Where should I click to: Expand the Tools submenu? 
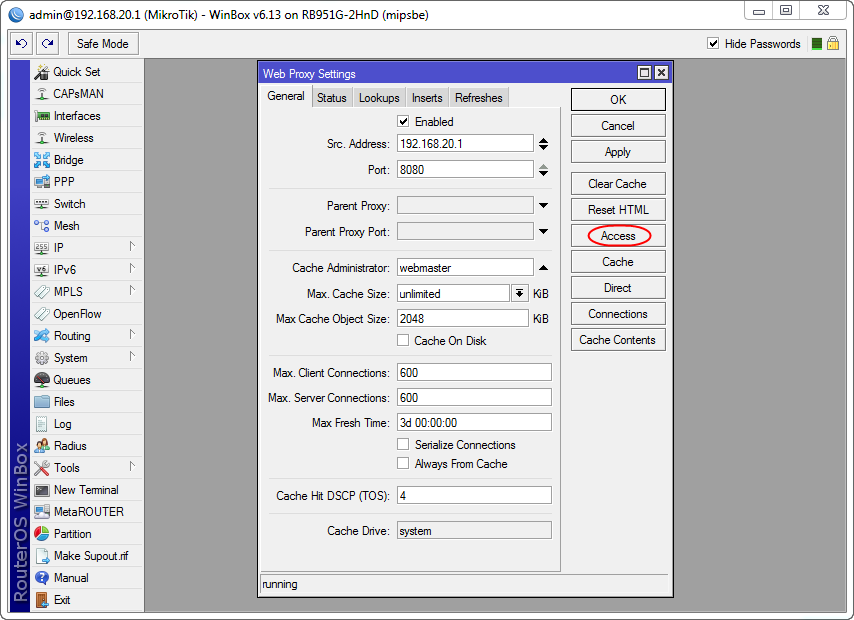(132, 466)
